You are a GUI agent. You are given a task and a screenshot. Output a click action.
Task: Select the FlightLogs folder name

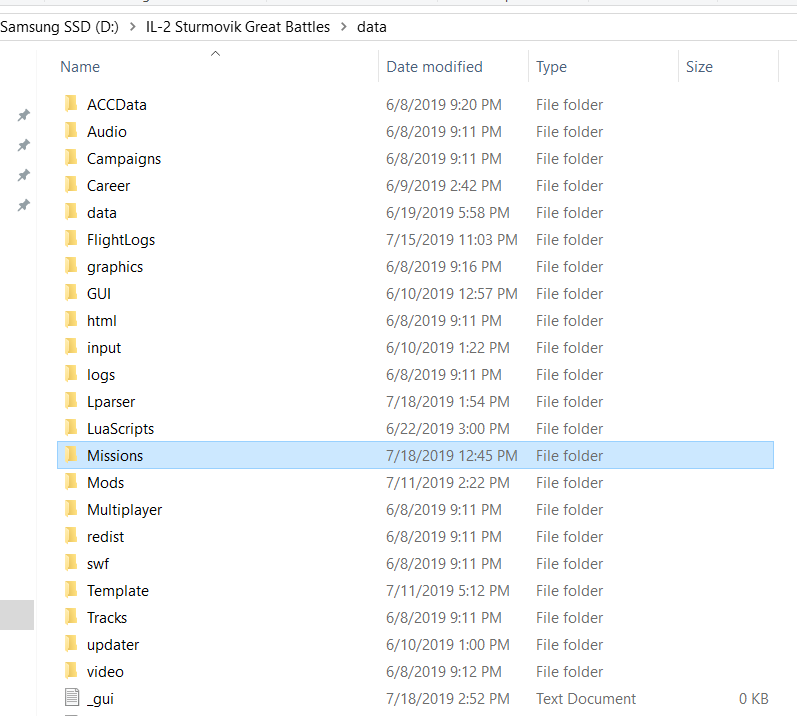coord(121,239)
